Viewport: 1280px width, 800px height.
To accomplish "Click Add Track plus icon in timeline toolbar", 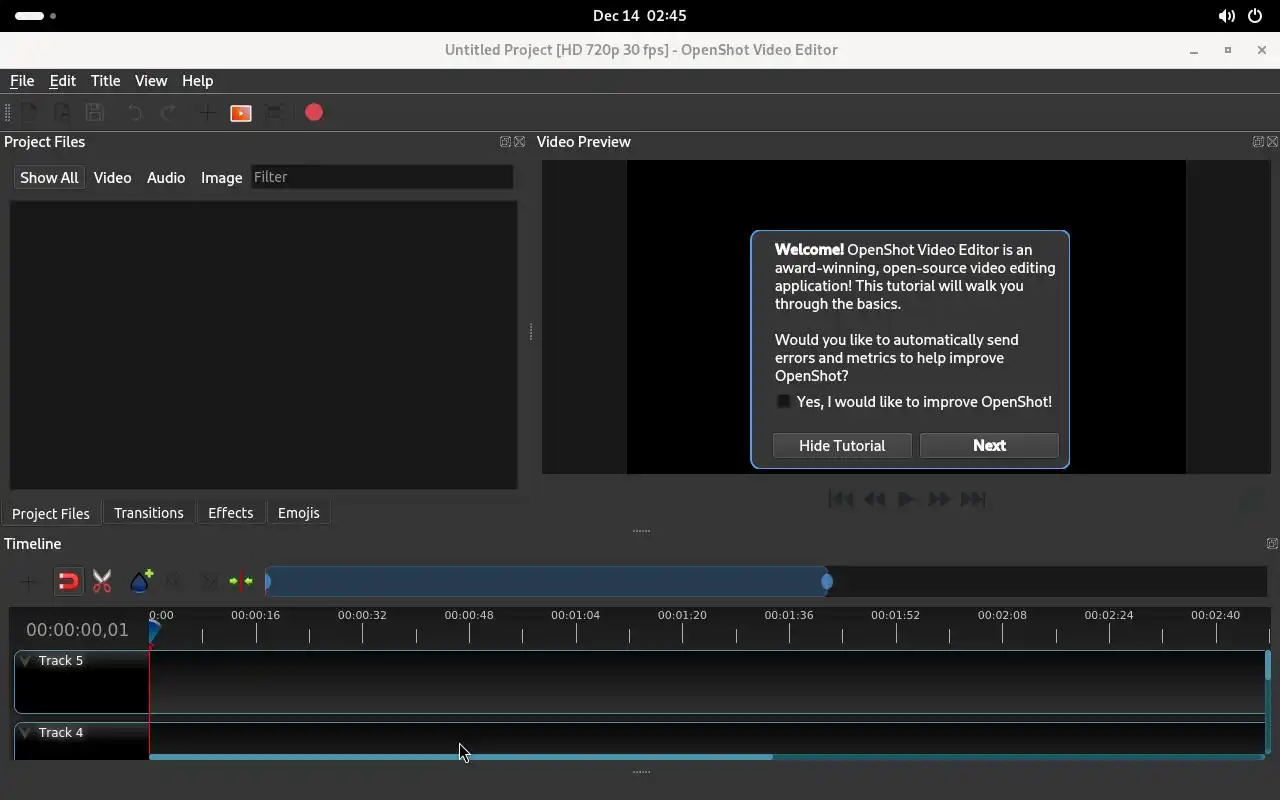I will pyautogui.click(x=28, y=581).
